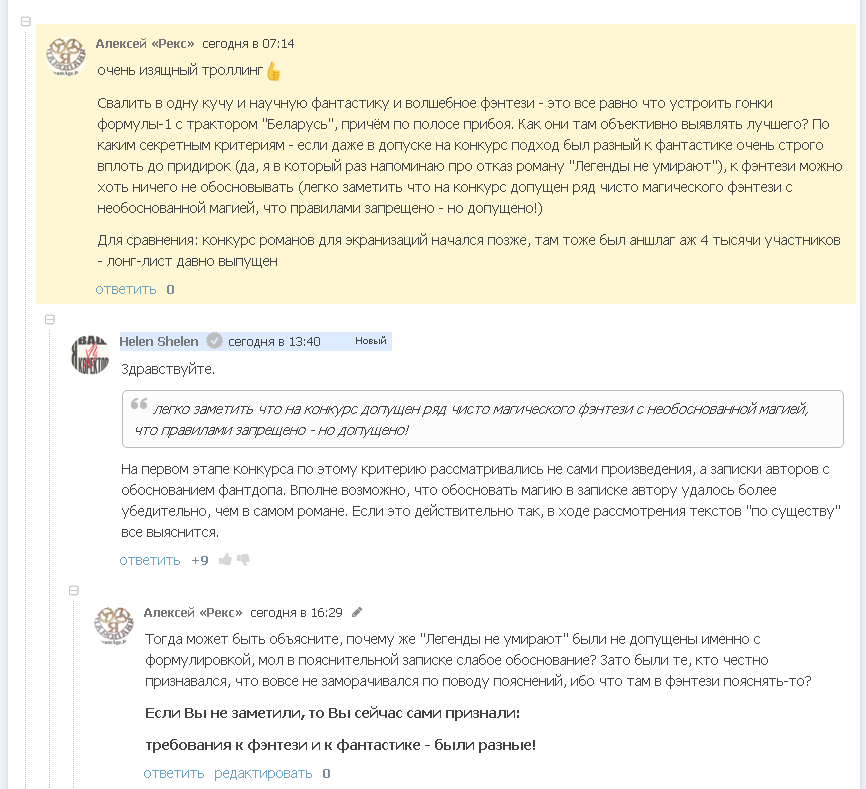Click pencil edit icon beside 16:29 timestamp
The width and height of the screenshot is (866, 789).
pos(357,612)
